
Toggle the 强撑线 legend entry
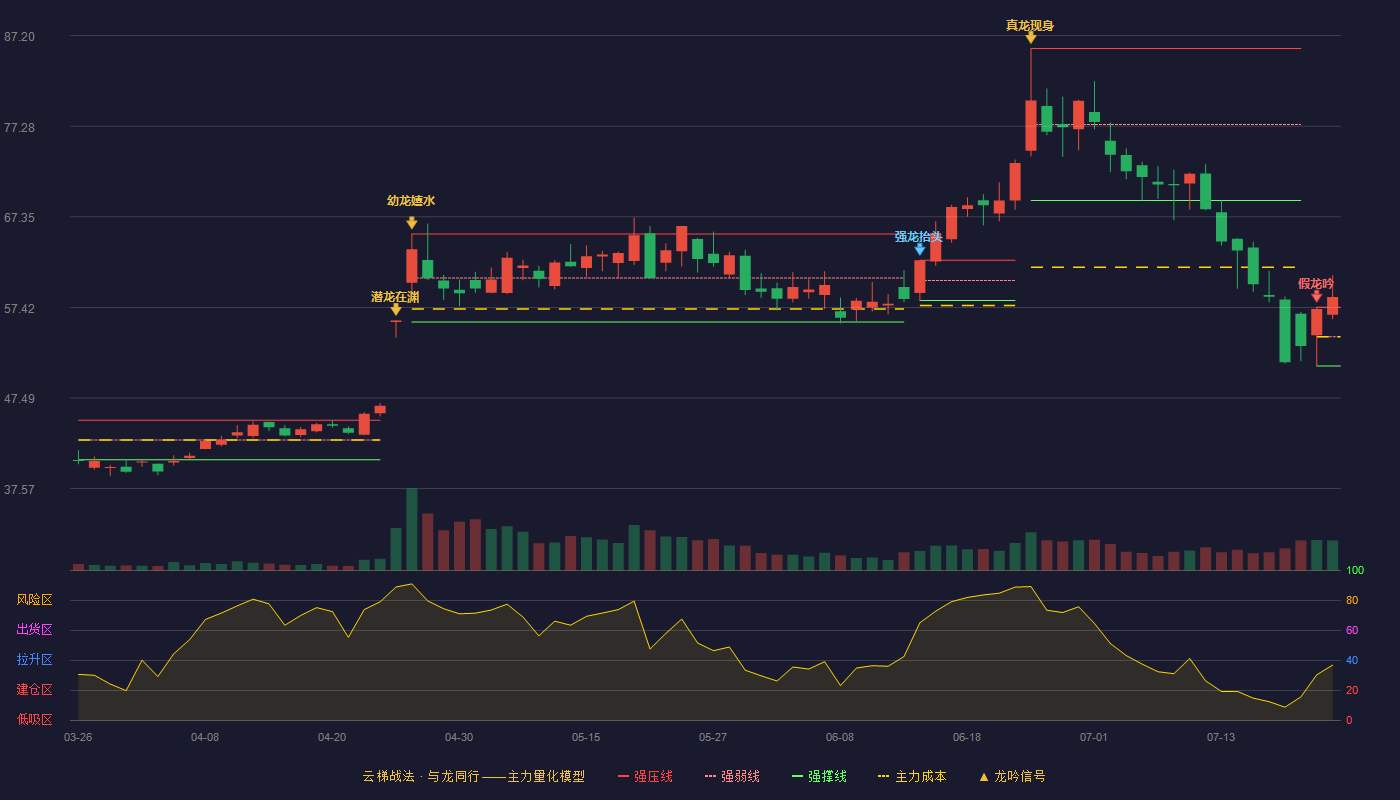819,776
